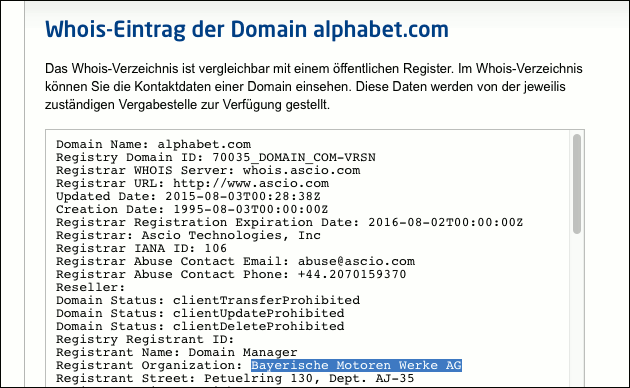Click the 'Registrar IANA ID: 106' line
Viewport: 630px width, 388px height.
141,248
